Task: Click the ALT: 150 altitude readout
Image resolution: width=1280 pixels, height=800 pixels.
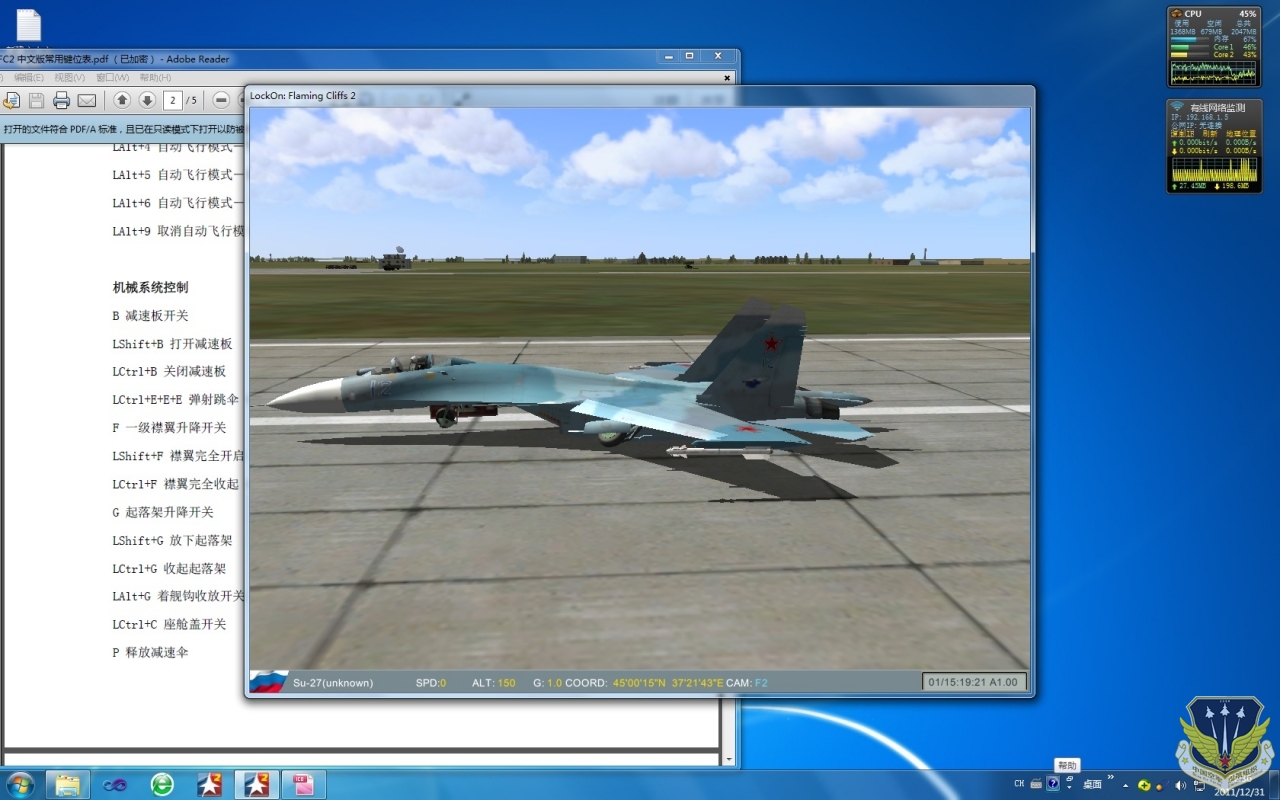Action: tap(494, 683)
